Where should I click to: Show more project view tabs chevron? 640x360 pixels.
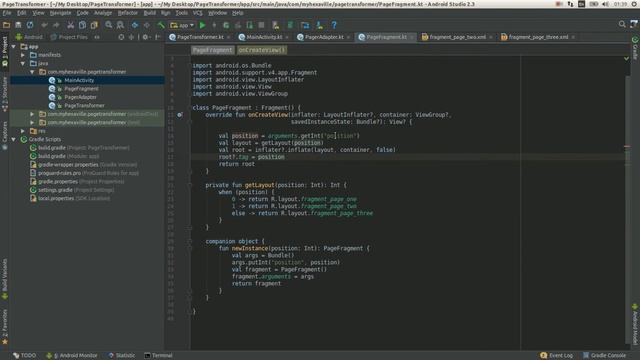point(97,37)
